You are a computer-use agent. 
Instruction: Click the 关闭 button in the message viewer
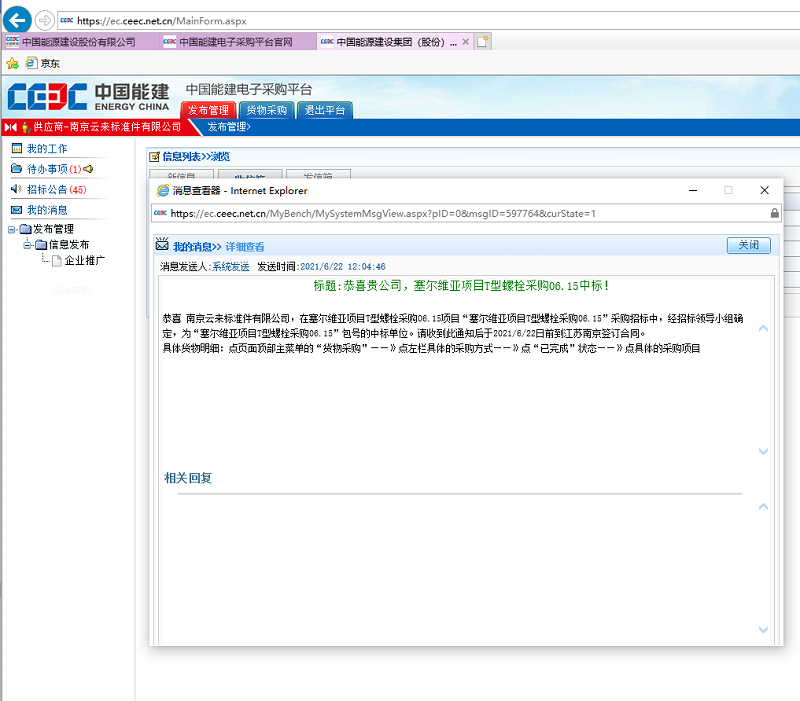pyautogui.click(x=748, y=244)
